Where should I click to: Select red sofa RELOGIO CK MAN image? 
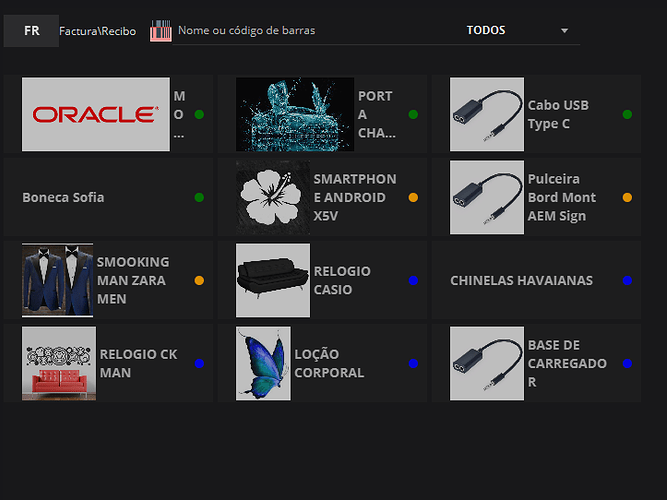coord(59,363)
